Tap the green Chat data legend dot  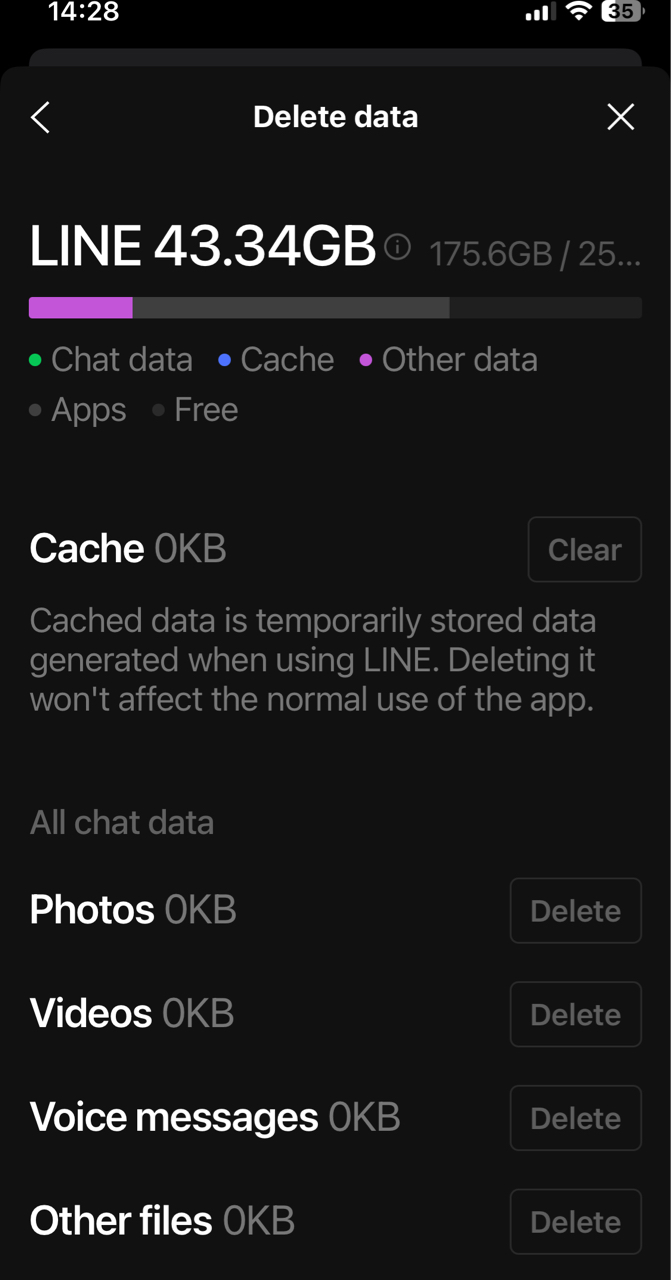click(36, 360)
